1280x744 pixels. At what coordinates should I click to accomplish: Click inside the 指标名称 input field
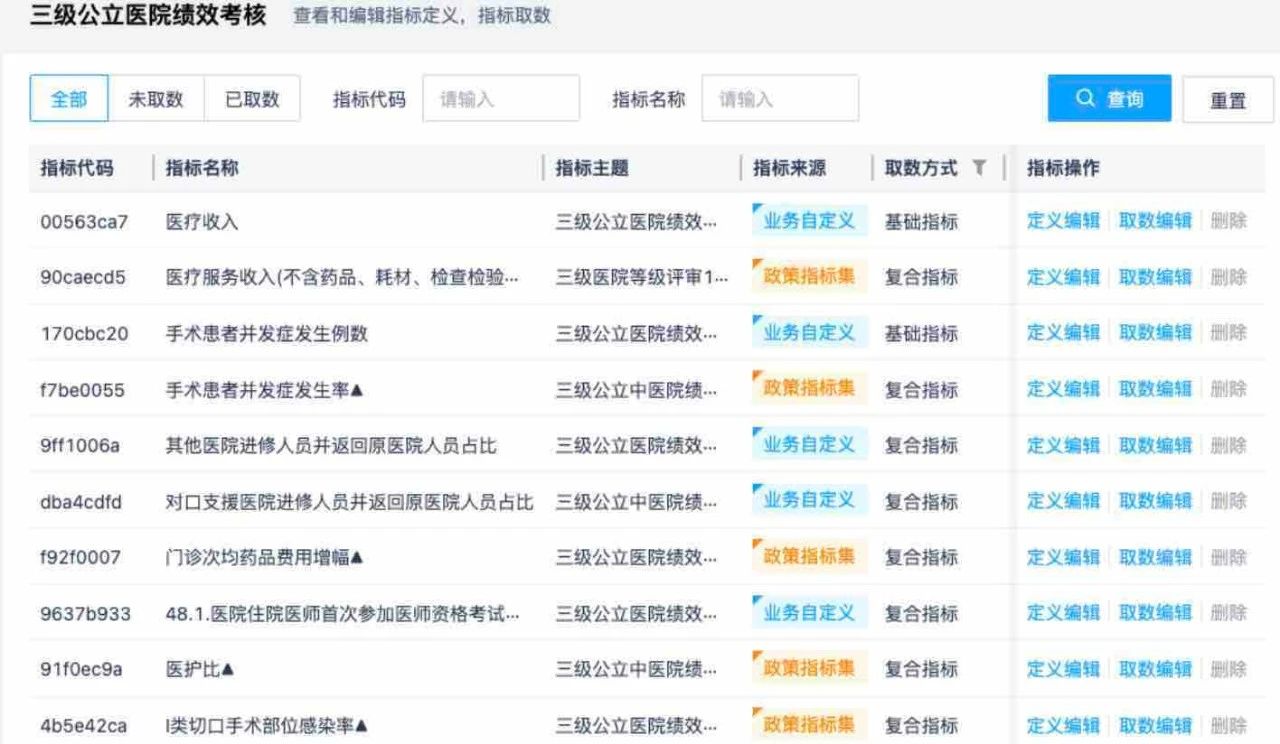tap(782, 98)
